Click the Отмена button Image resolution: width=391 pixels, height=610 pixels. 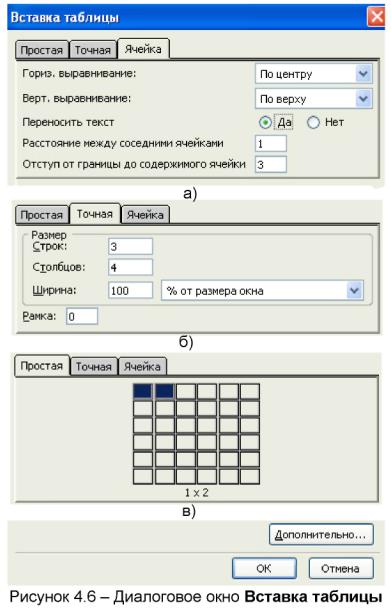click(341, 568)
